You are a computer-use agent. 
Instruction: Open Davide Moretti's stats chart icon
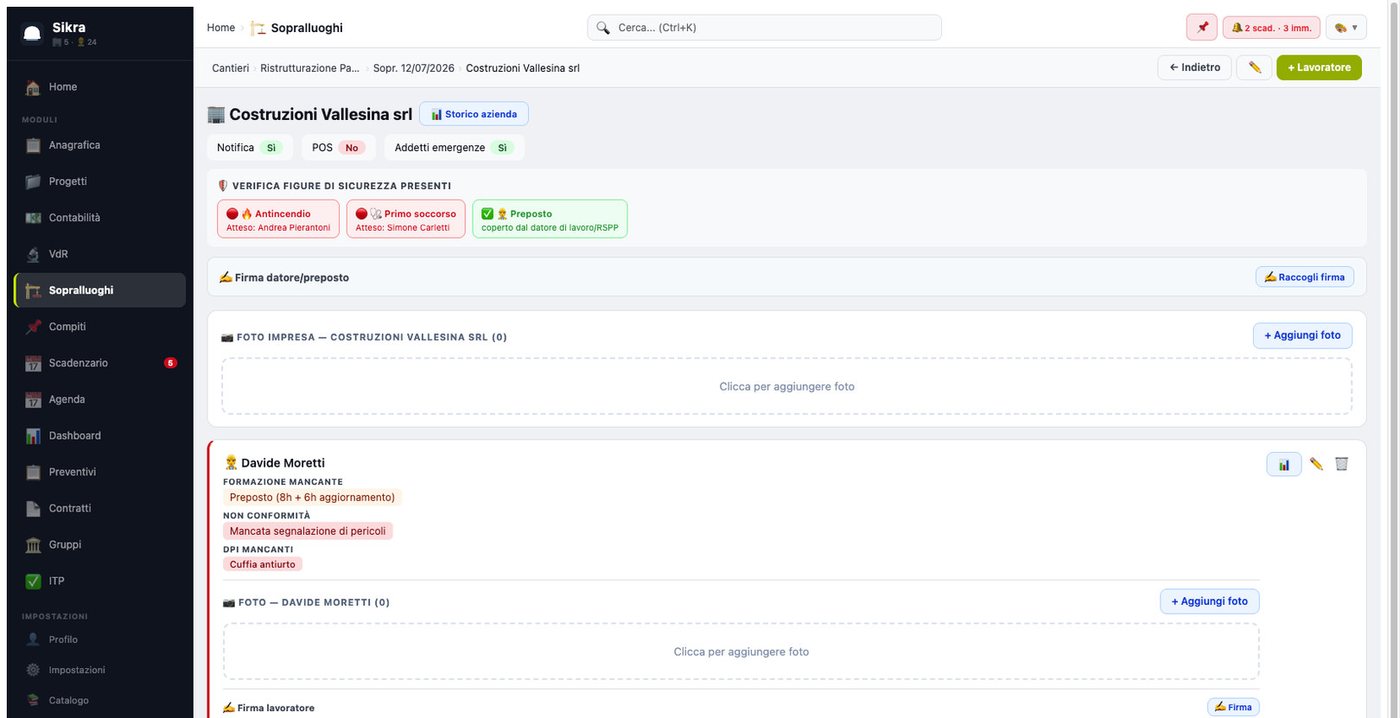[x=1284, y=464]
